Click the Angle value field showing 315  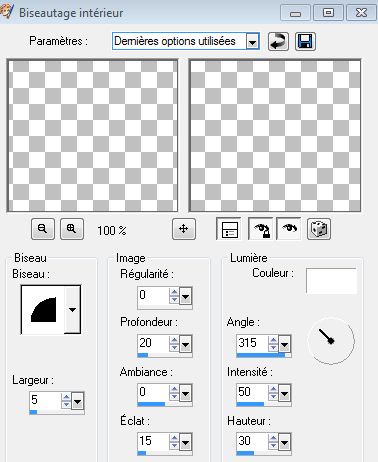coord(252,344)
